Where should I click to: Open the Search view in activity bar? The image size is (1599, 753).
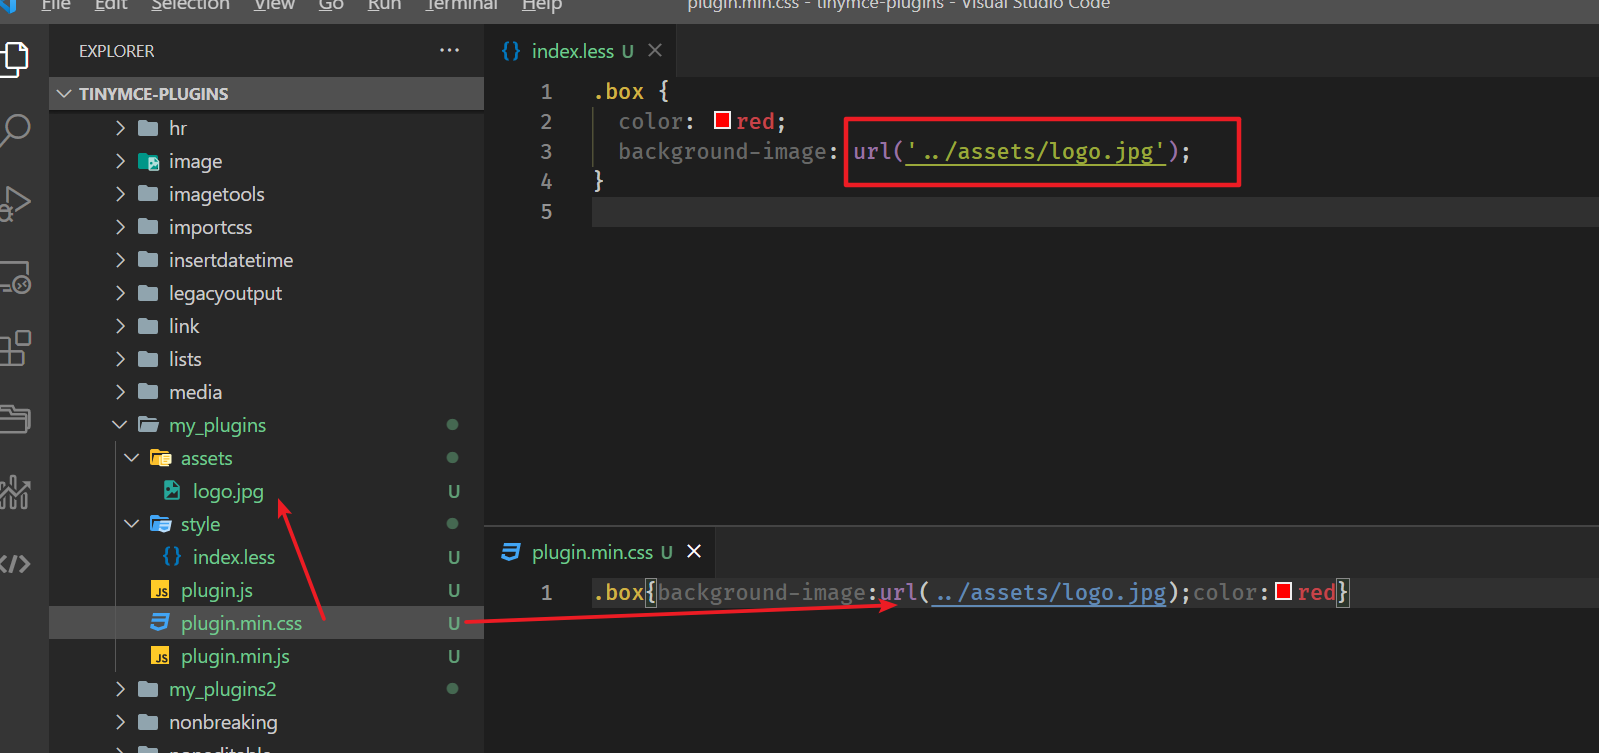pos(15,129)
